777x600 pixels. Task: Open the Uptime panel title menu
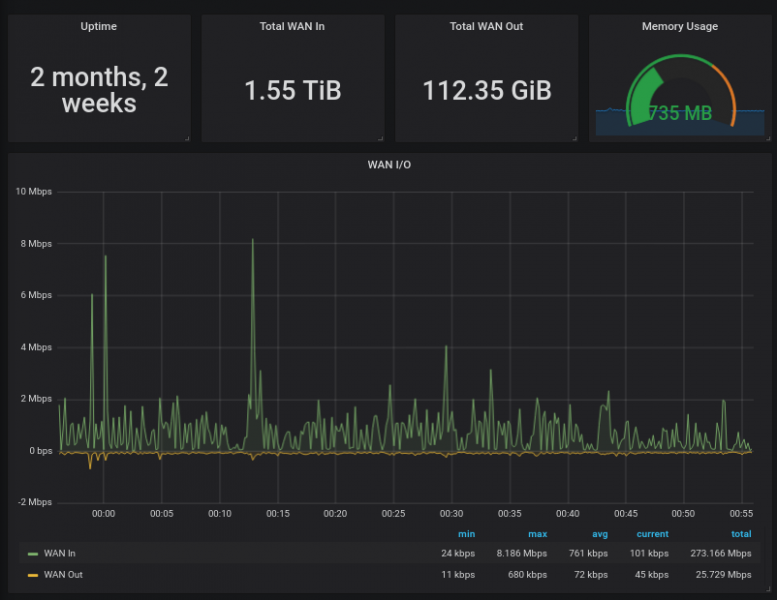tap(98, 26)
